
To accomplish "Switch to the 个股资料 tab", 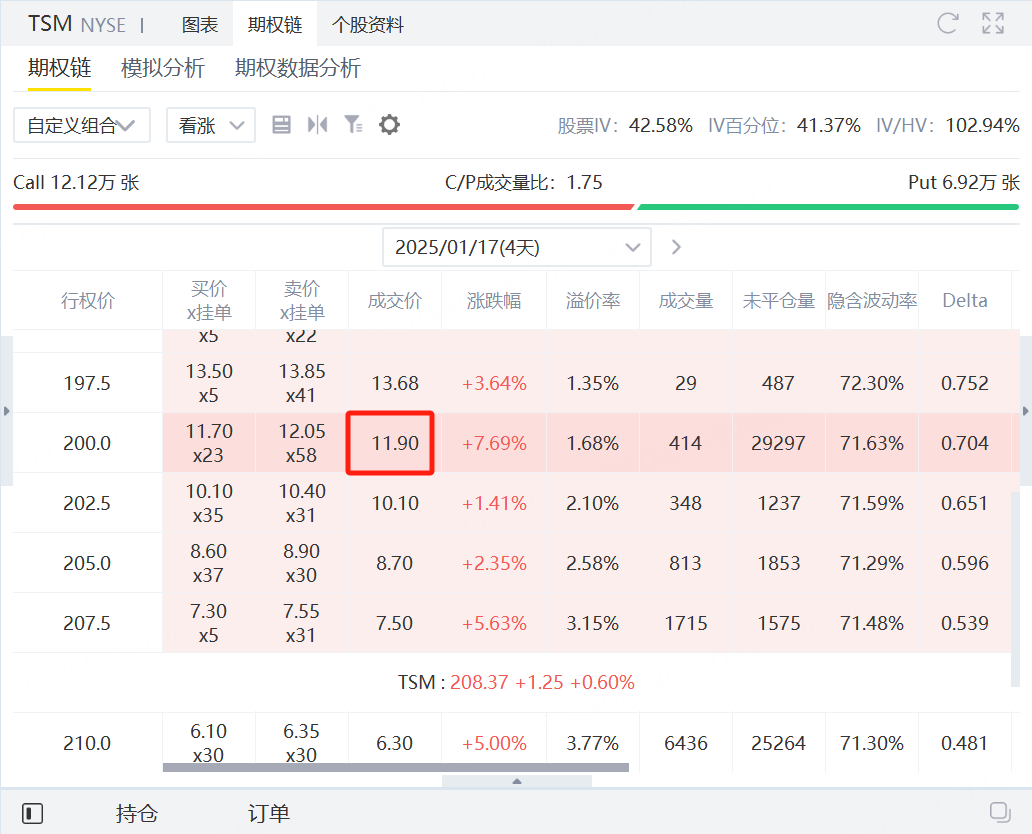I will click(368, 25).
